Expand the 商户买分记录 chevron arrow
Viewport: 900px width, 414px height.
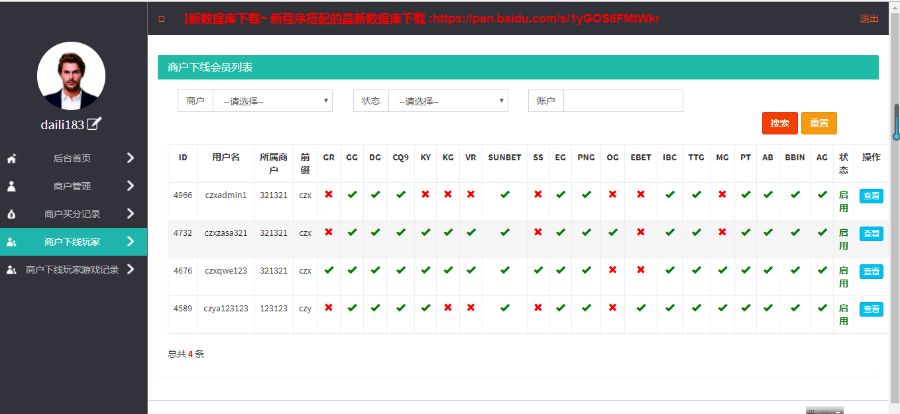pyautogui.click(x=130, y=214)
